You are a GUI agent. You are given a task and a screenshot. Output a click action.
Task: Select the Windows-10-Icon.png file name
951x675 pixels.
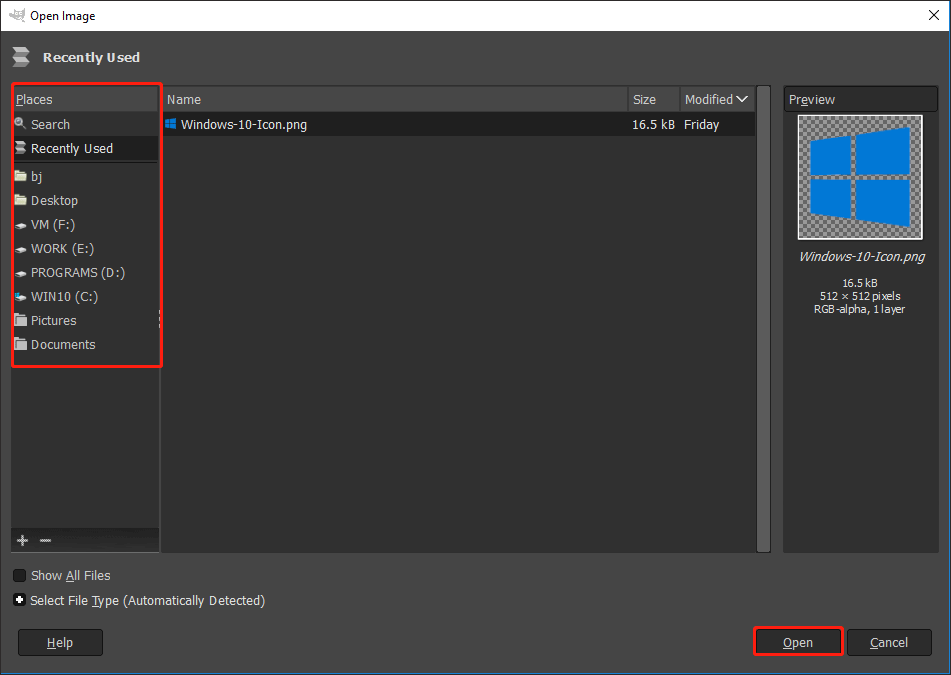point(244,124)
